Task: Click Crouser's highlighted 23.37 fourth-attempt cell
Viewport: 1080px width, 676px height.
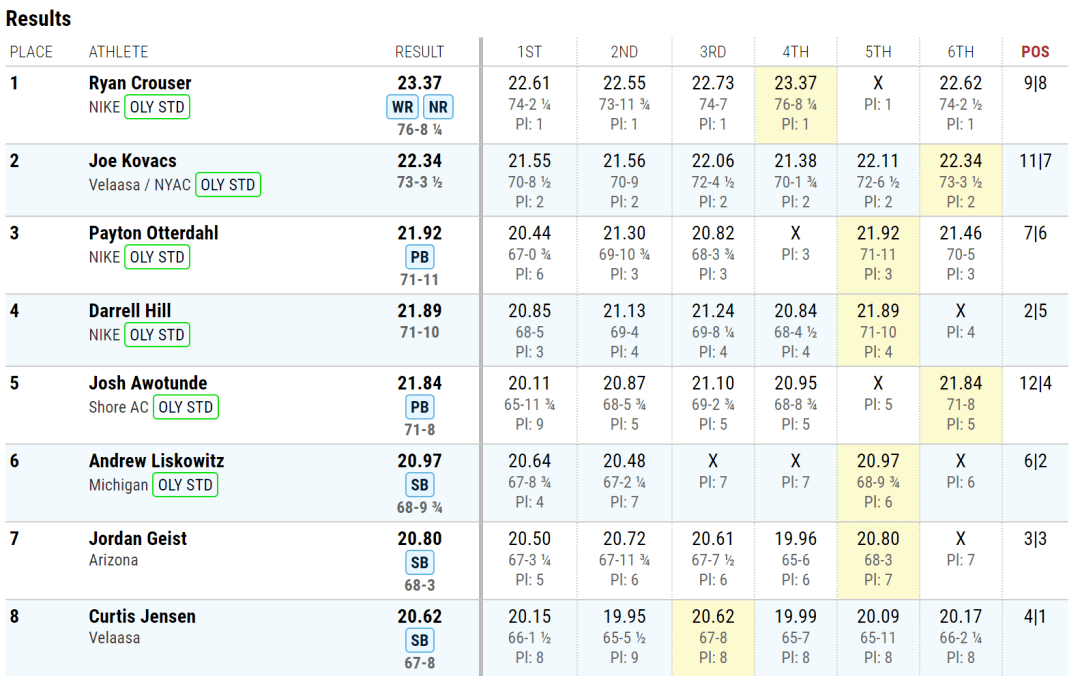Action: pyautogui.click(x=795, y=104)
